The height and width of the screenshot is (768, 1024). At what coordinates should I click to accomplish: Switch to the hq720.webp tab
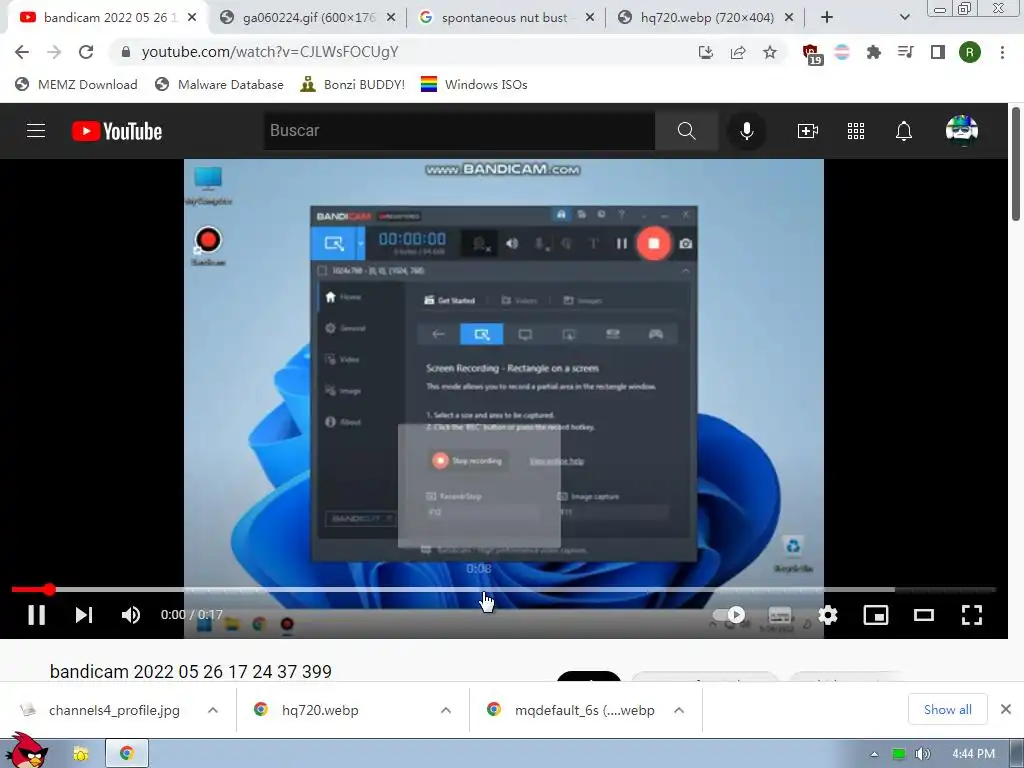point(707,18)
